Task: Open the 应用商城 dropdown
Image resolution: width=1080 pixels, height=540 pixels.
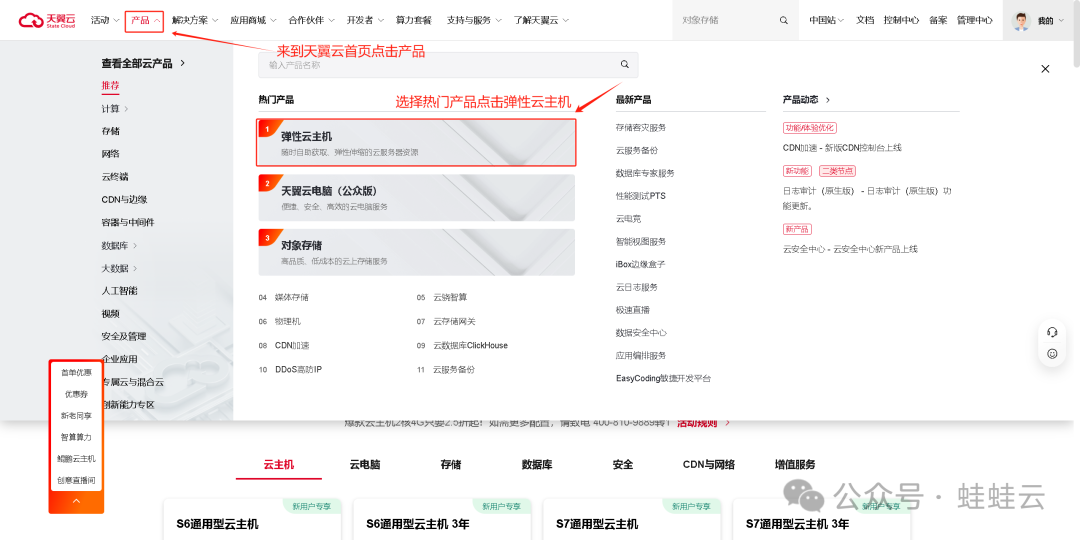Action: coord(253,21)
